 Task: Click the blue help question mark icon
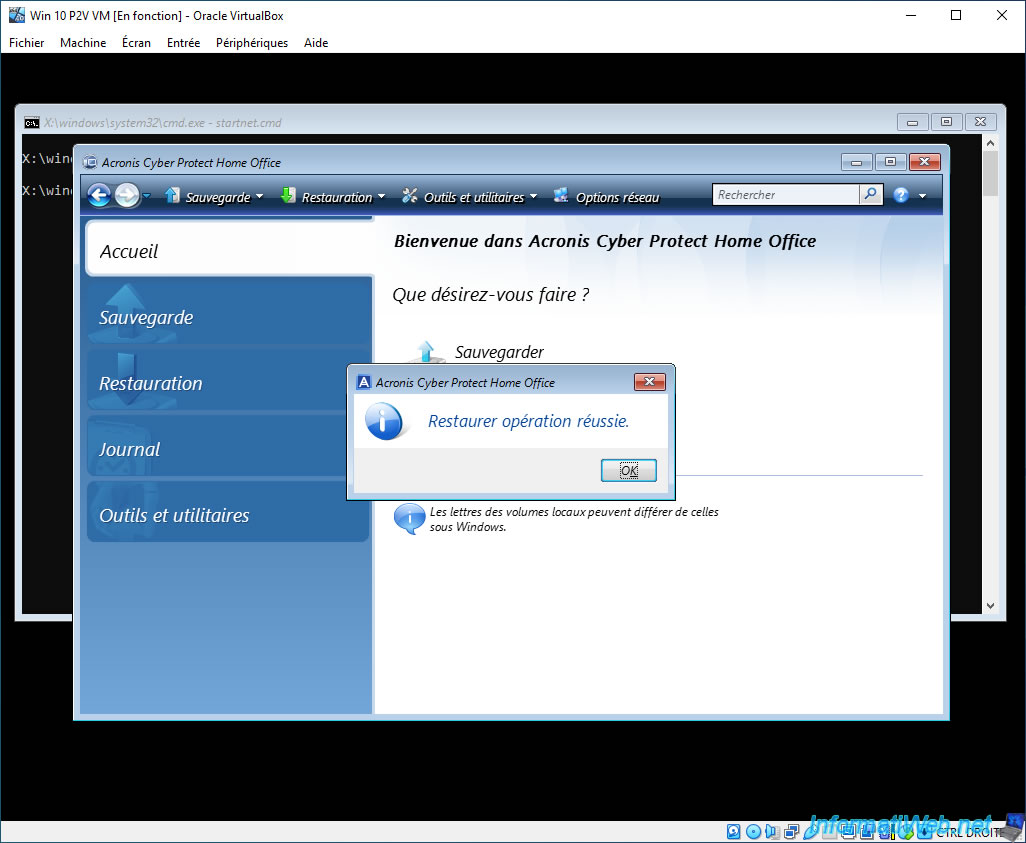point(901,195)
